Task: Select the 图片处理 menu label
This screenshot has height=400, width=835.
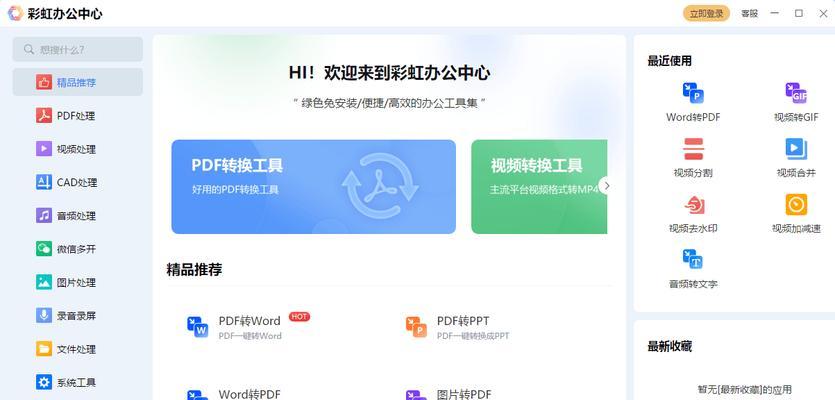Action: [76, 282]
